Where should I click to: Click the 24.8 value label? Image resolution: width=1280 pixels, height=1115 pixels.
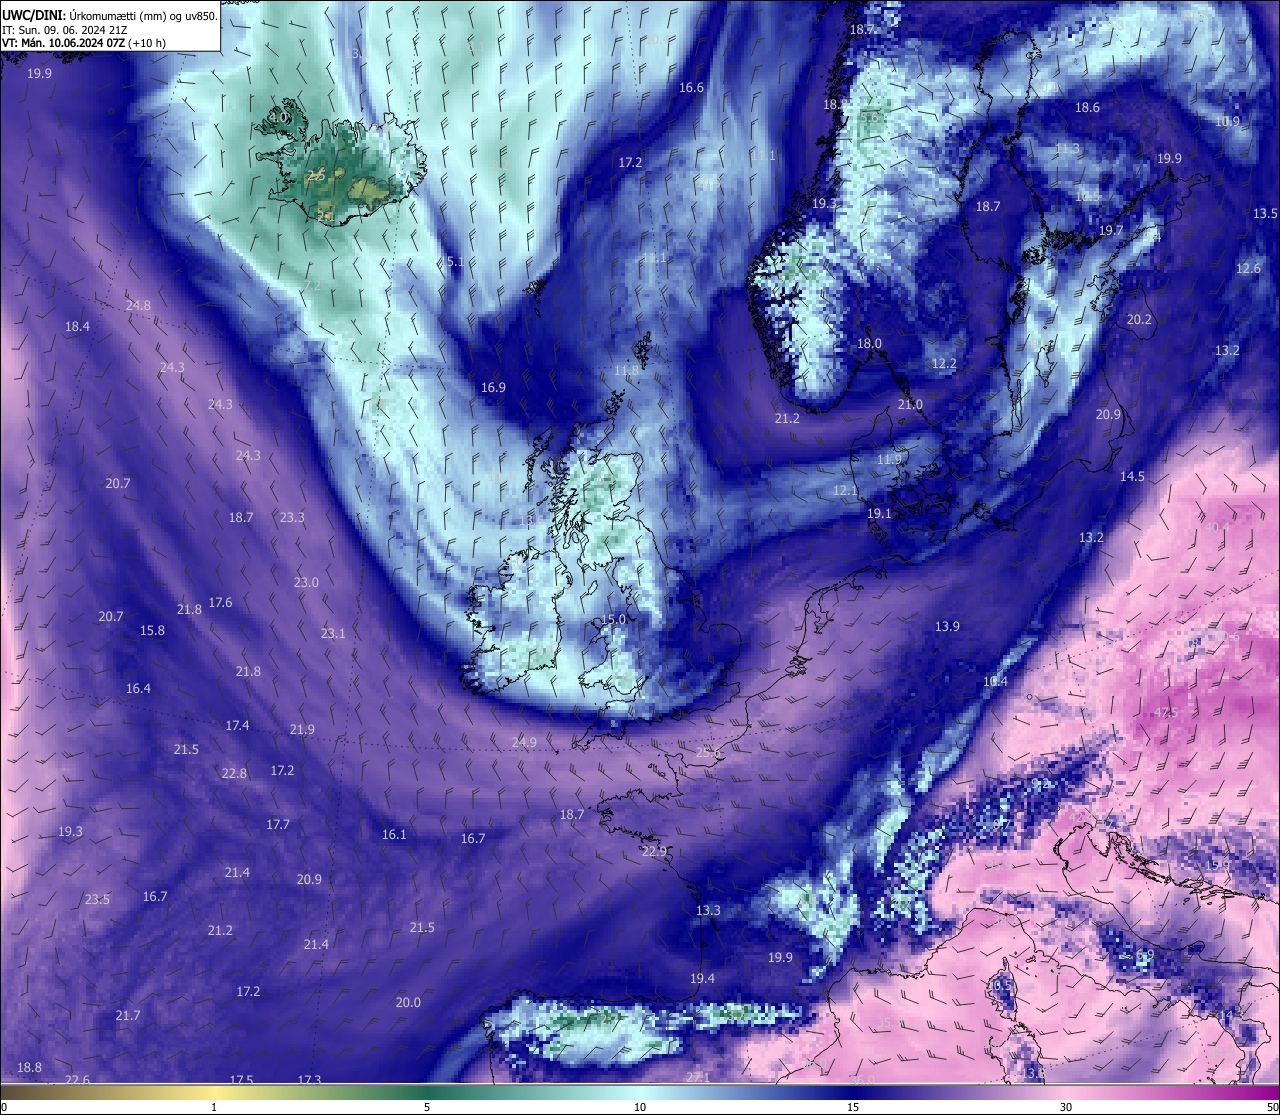click(x=138, y=306)
